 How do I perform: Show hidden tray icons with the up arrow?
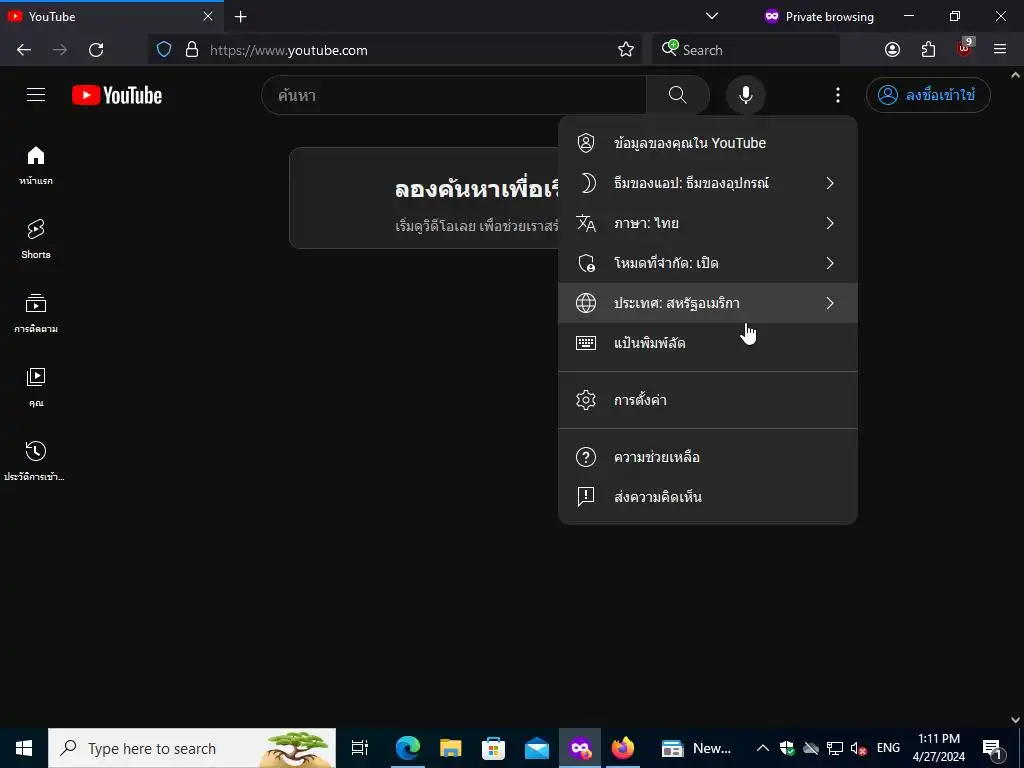click(762, 748)
